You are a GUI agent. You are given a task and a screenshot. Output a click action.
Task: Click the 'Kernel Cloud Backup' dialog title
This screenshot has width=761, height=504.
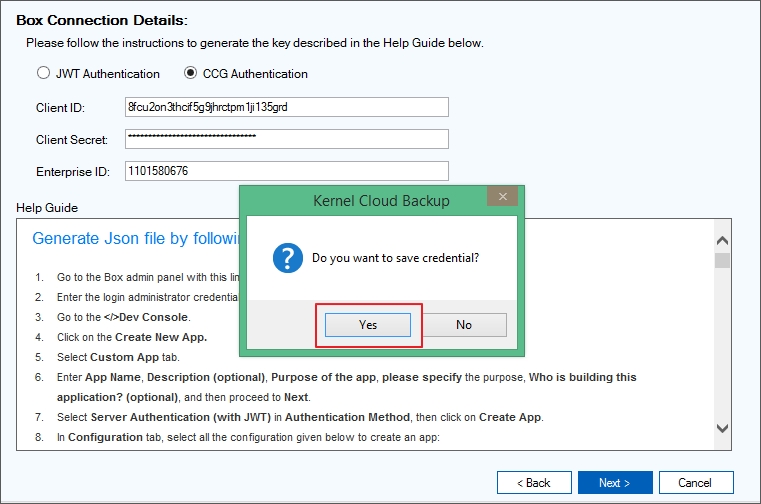pyautogui.click(x=381, y=201)
